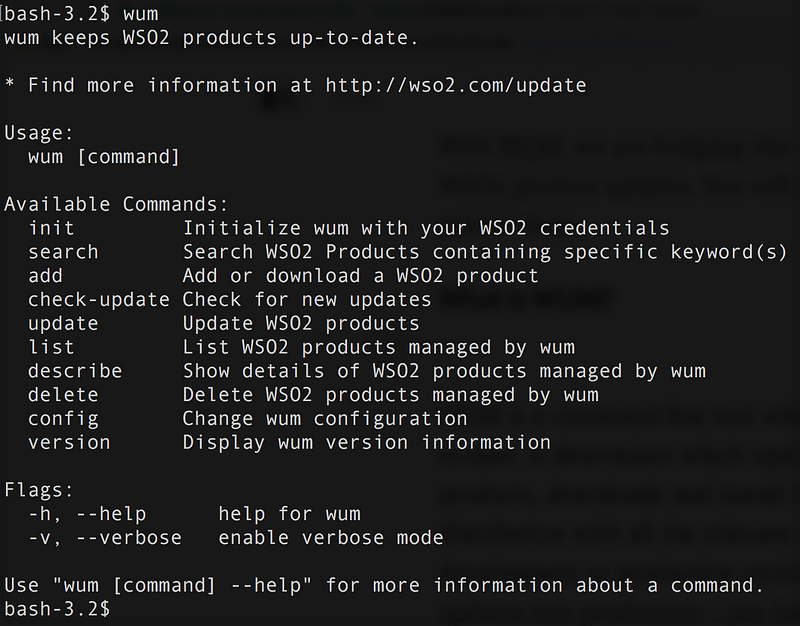Click the 'config' command name
The width and height of the screenshot is (800, 626).
(x=63, y=418)
